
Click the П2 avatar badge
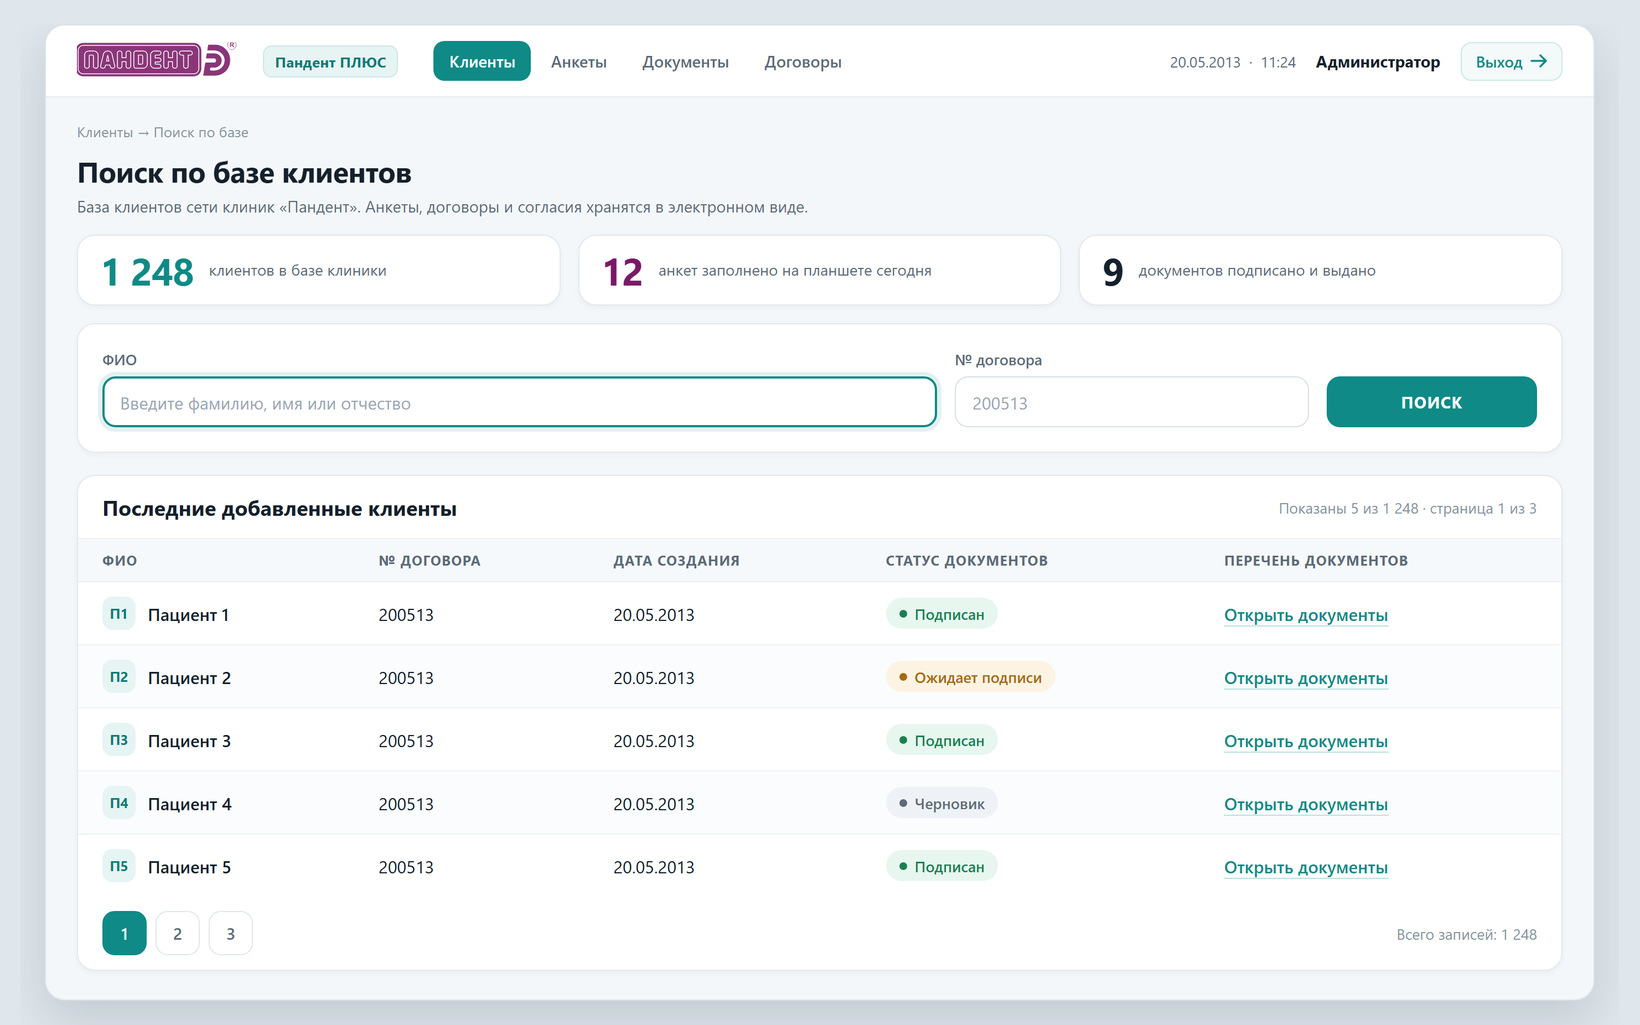119,677
